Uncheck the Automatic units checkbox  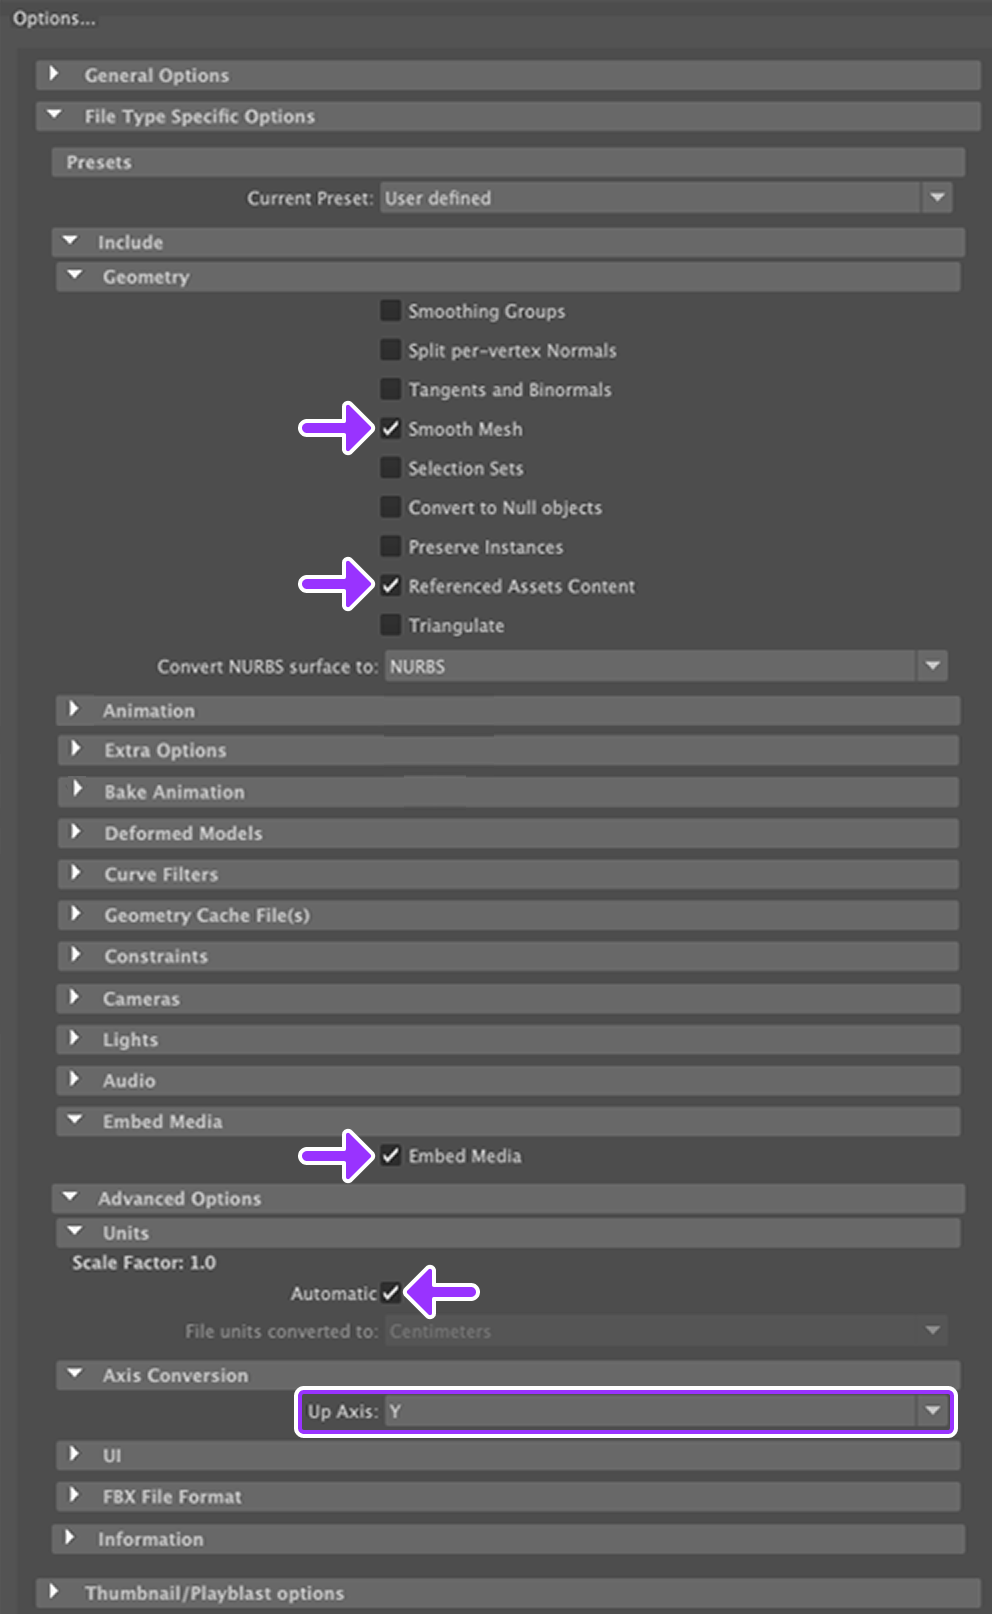(390, 1293)
